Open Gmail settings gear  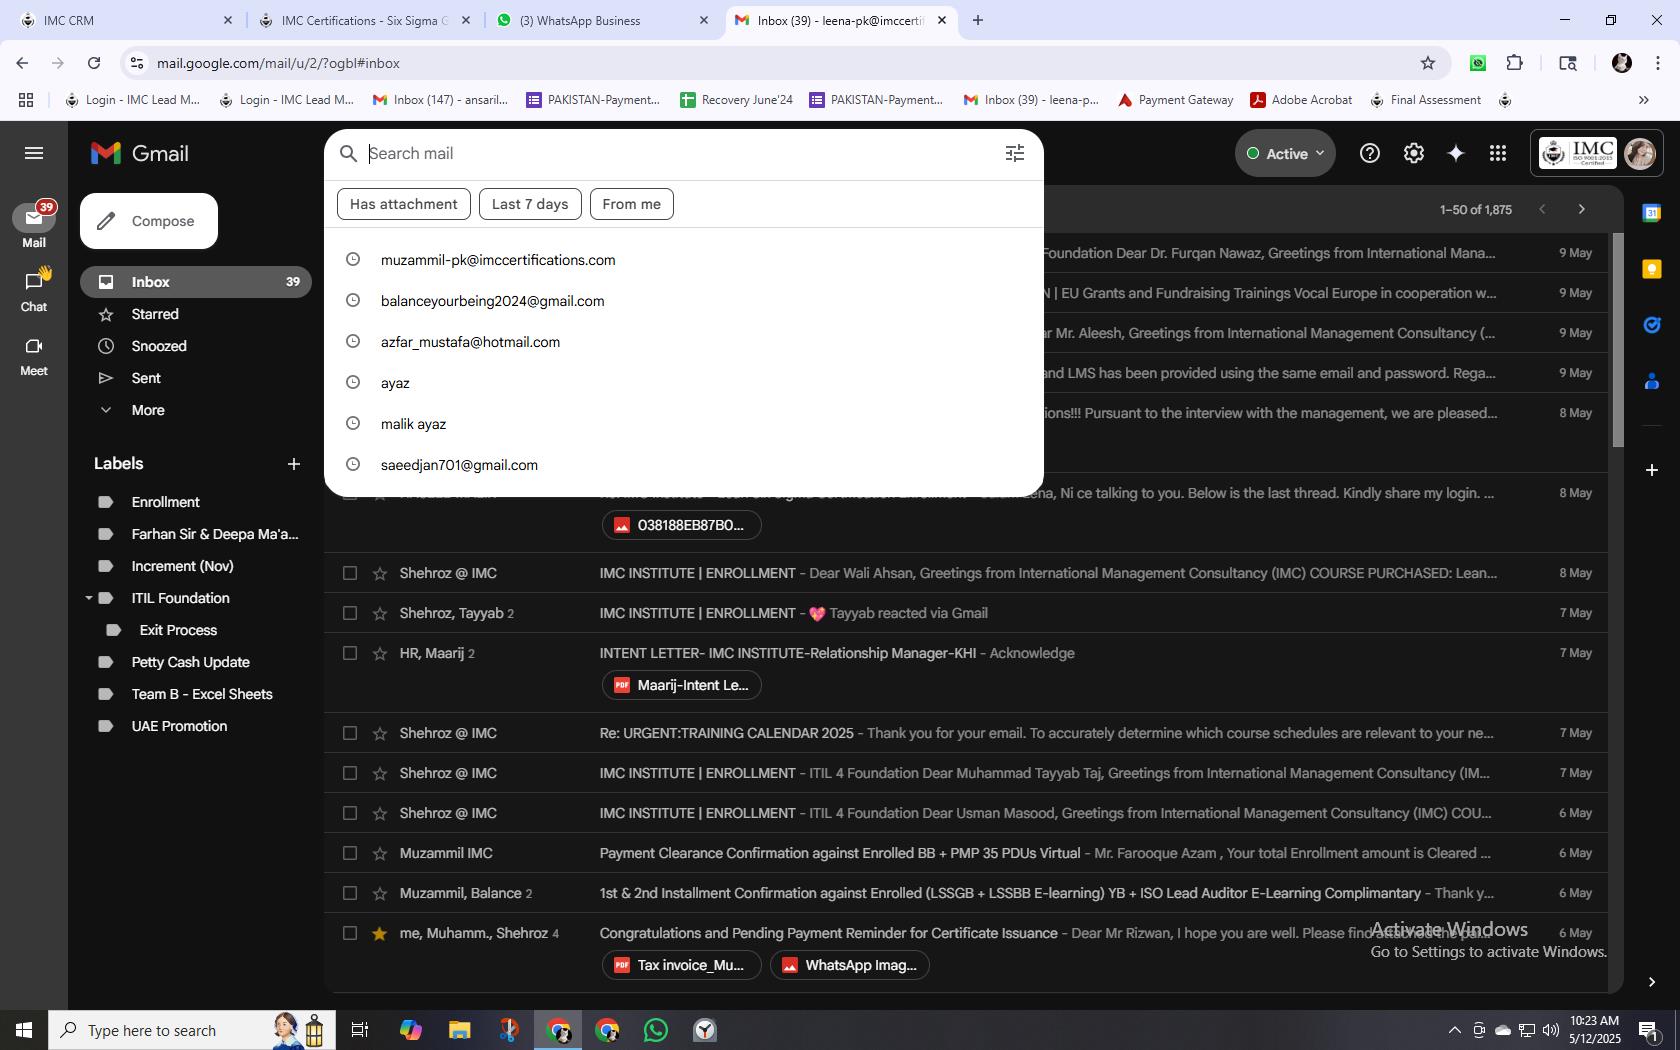tap(1413, 153)
